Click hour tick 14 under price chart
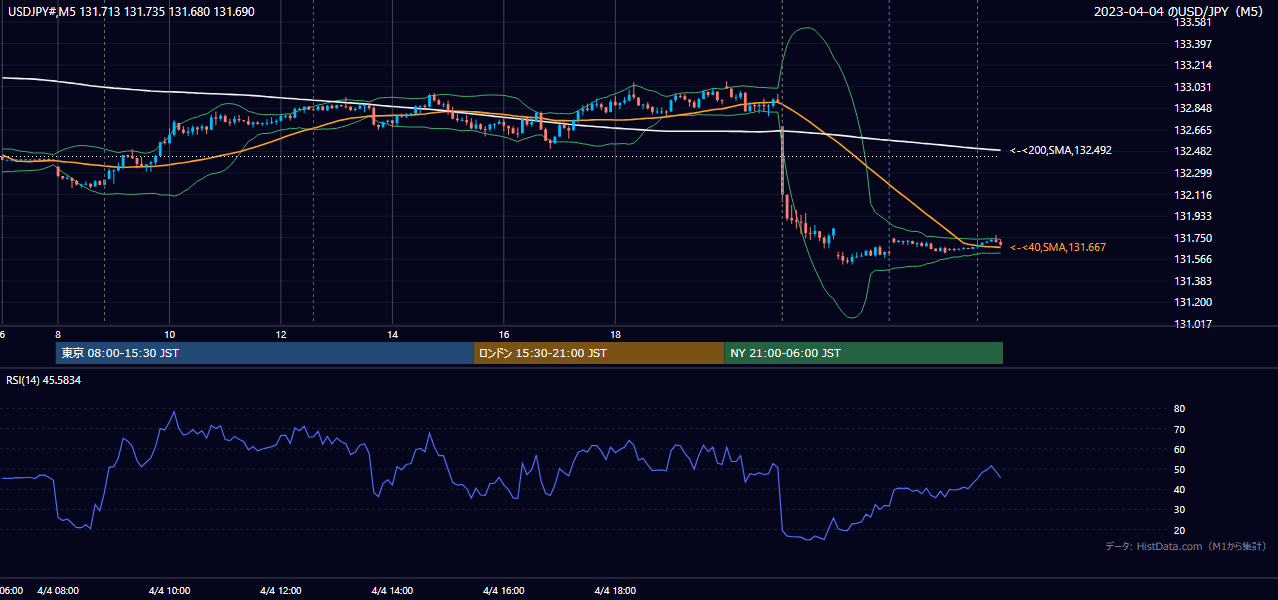This screenshot has height=600, width=1278. pyautogui.click(x=393, y=334)
